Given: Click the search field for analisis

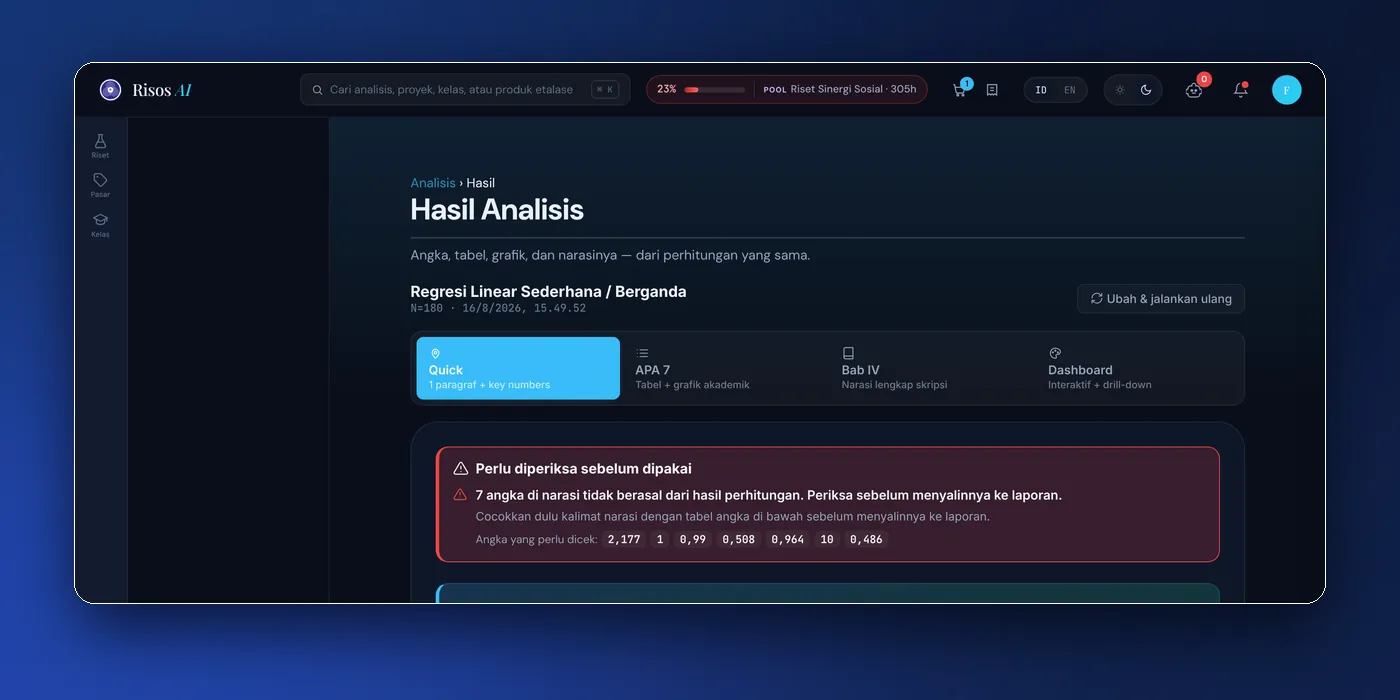Looking at the screenshot, I should tap(465, 90).
